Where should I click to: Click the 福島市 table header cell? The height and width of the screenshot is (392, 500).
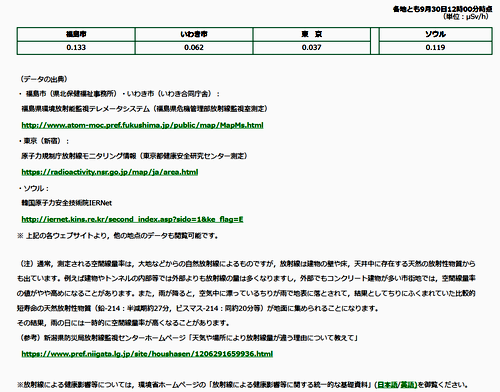tap(76, 34)
